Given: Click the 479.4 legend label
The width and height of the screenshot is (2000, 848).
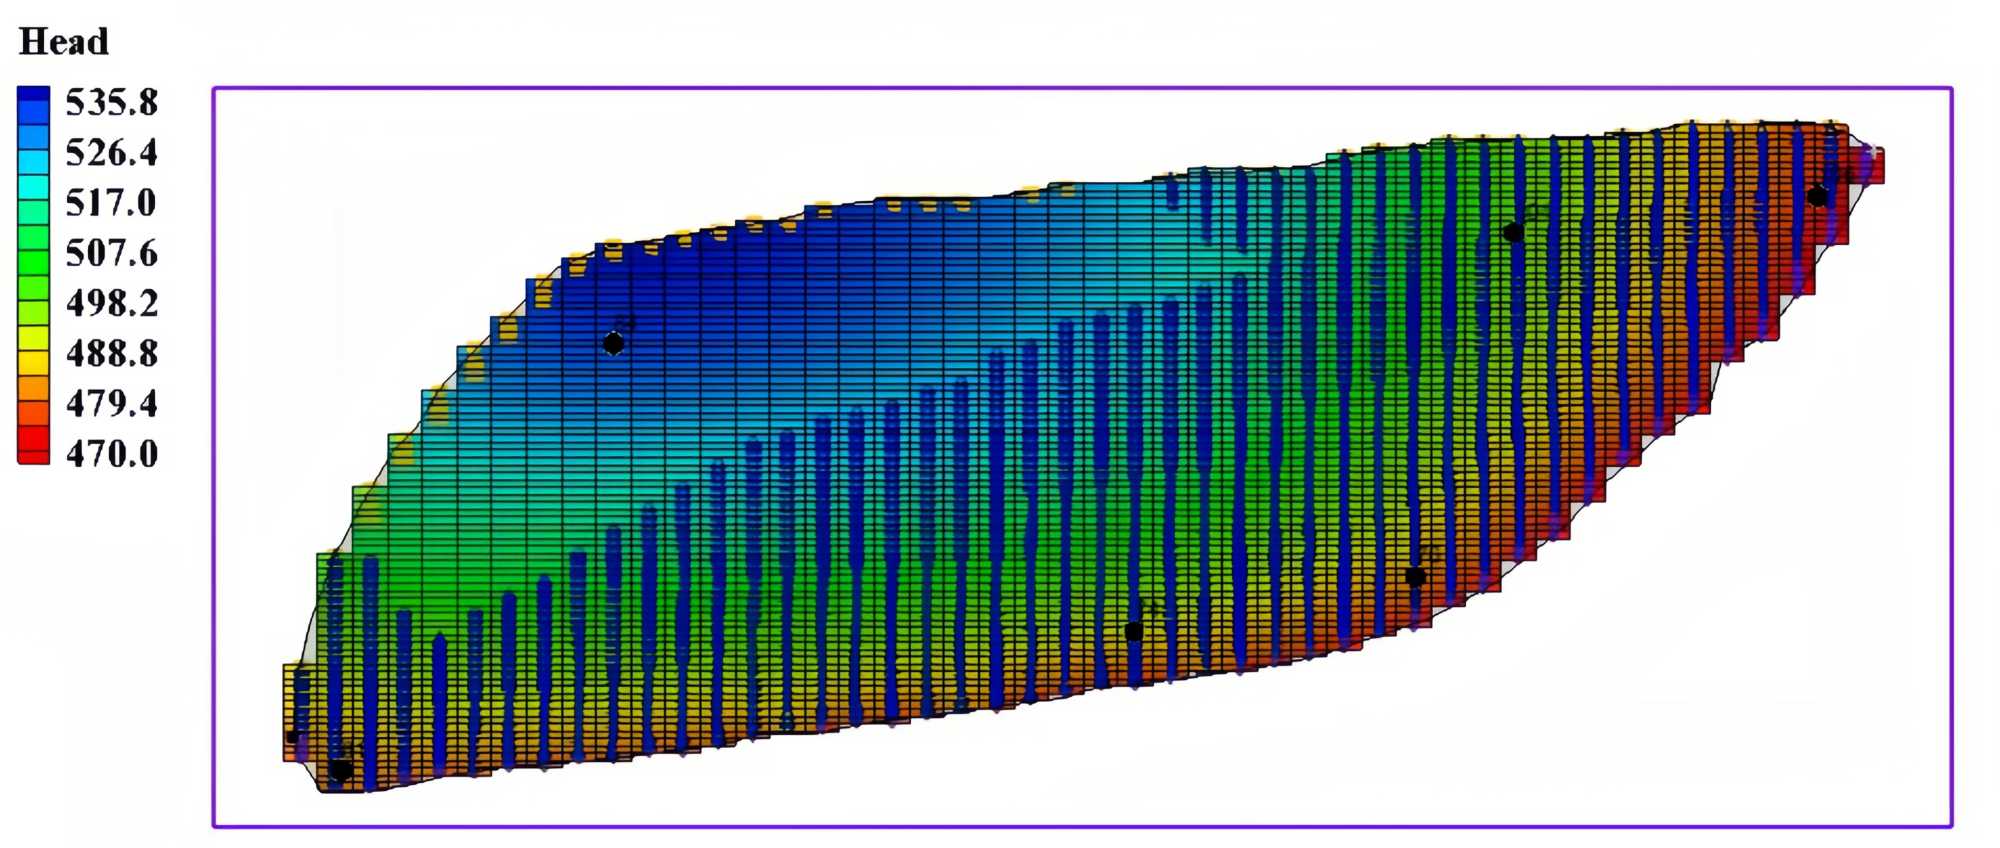Looking at the screenshot, I should 111,403.
